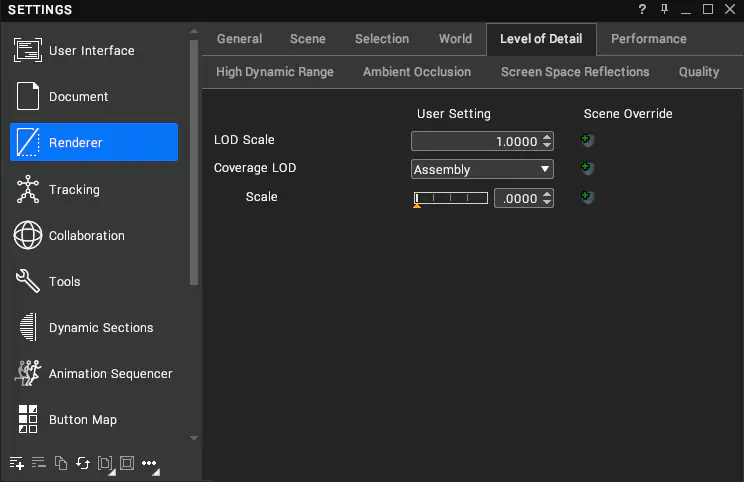The height and width of the screenshot is (482, 744).
Task: Click the "Scene Override" column header
Action: click(628, 114)
